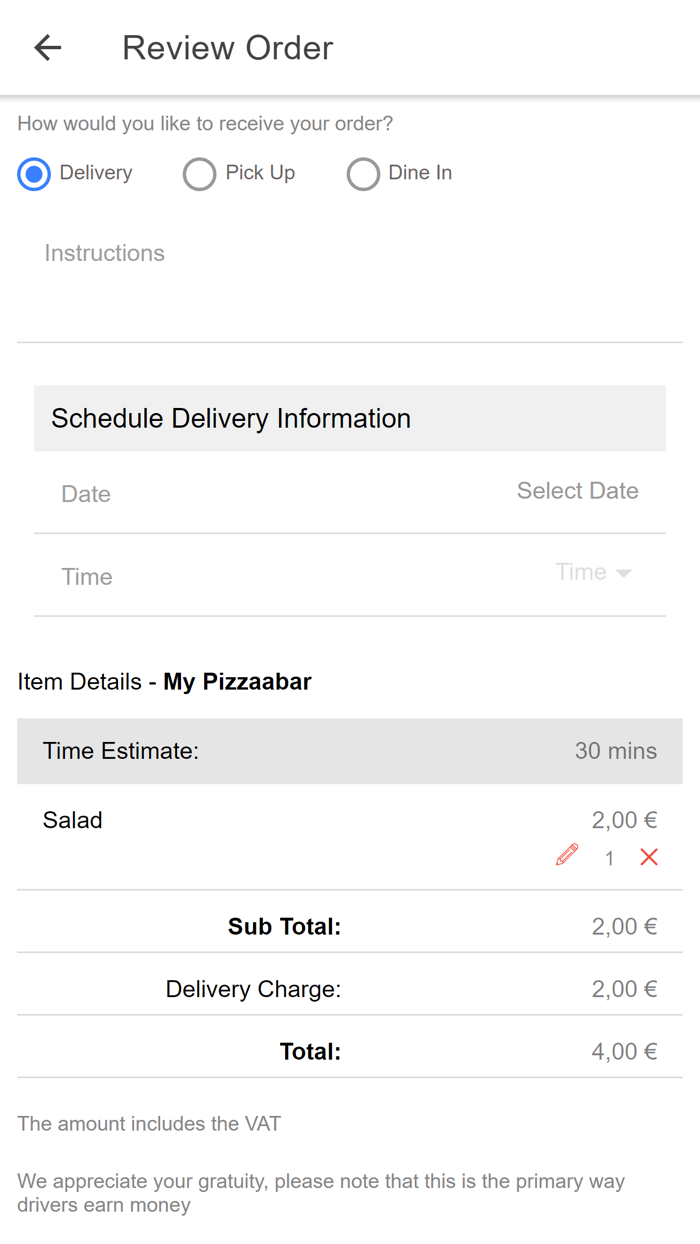Image resolution: width=700 pixels, height=1244 pixels.
Task: Tap the quantity 1 next to the Salad
Action: click(x=609, y=857)
